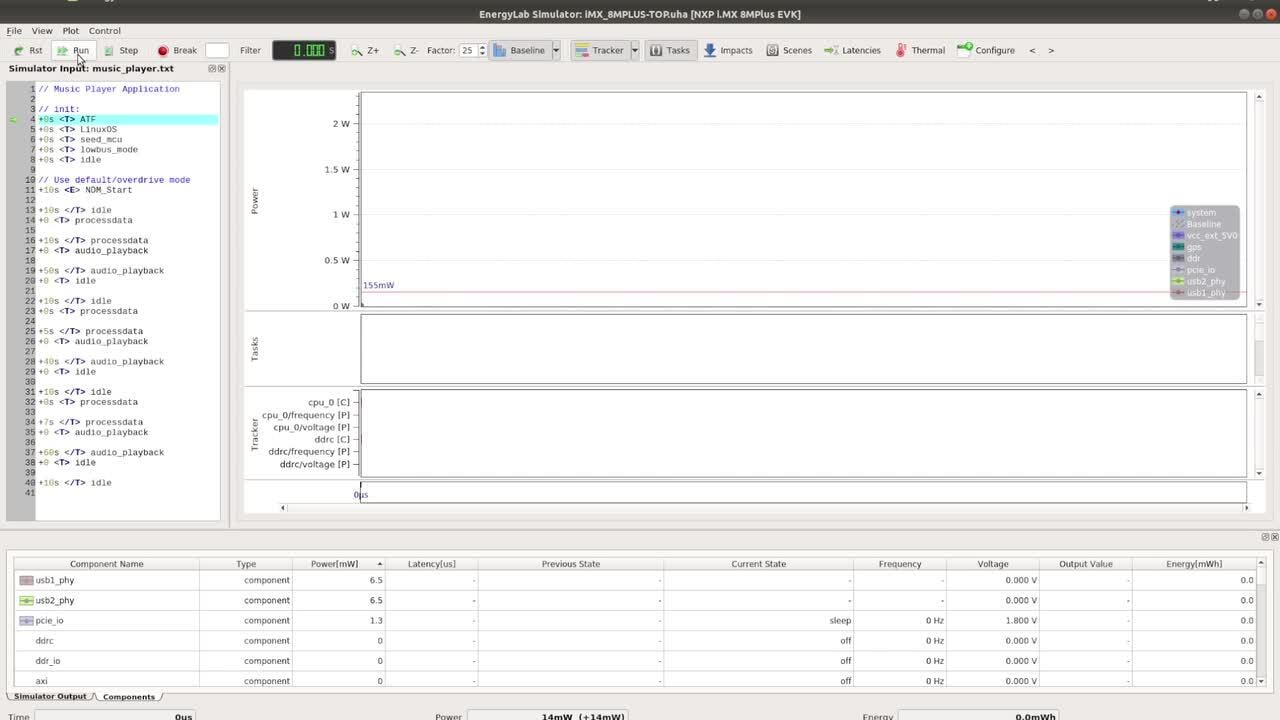Image resolution: width=1280 pixels, height=720 pixels.
Task: Set a Break point
Action: pyautogui.click(x=177, y=50)
